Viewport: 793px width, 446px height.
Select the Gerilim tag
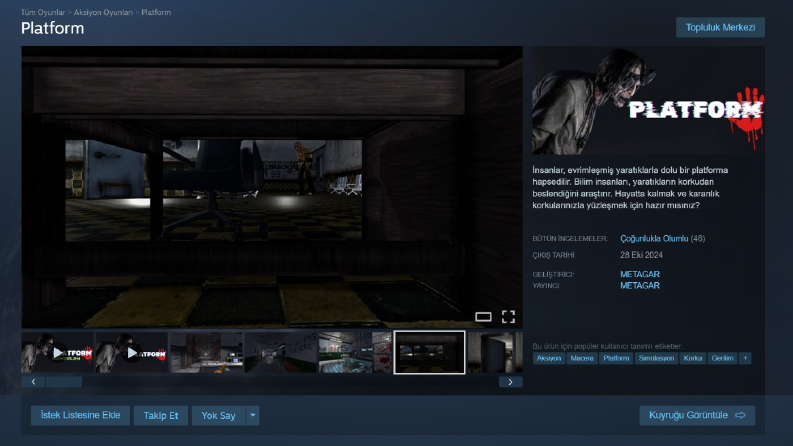(722, 358)
